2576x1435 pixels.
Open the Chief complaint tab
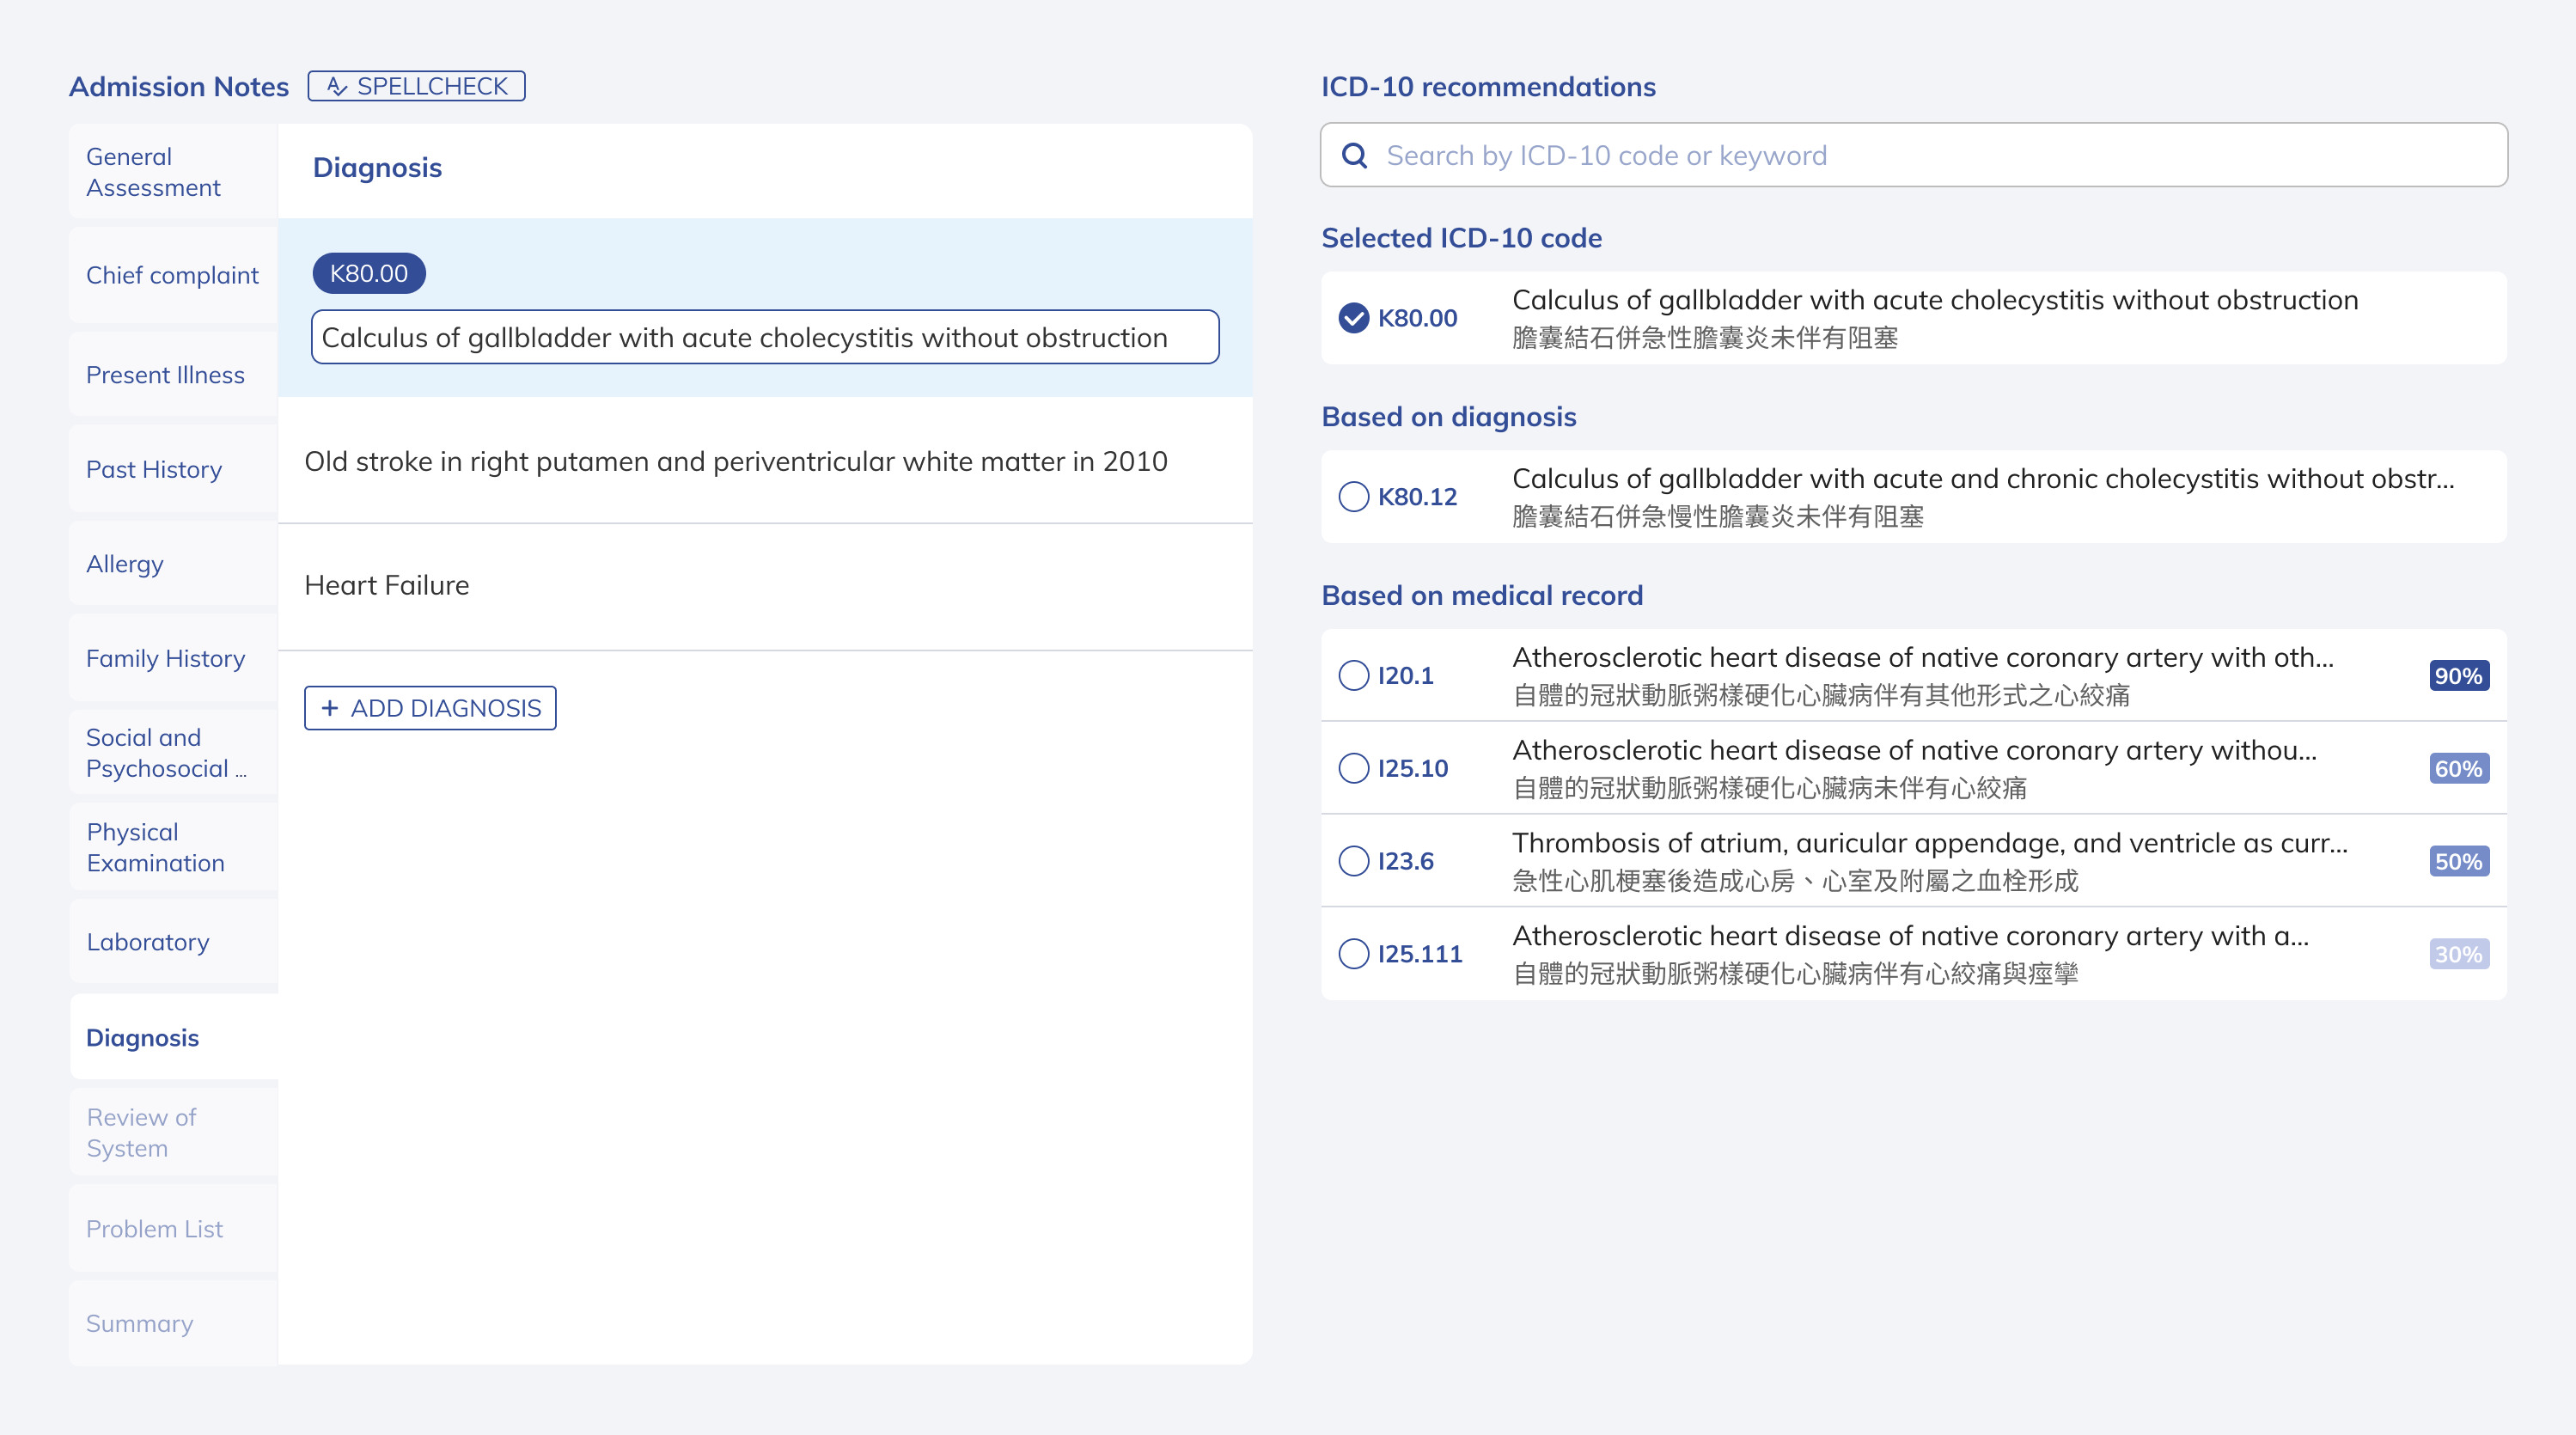[x=172, y=275]
